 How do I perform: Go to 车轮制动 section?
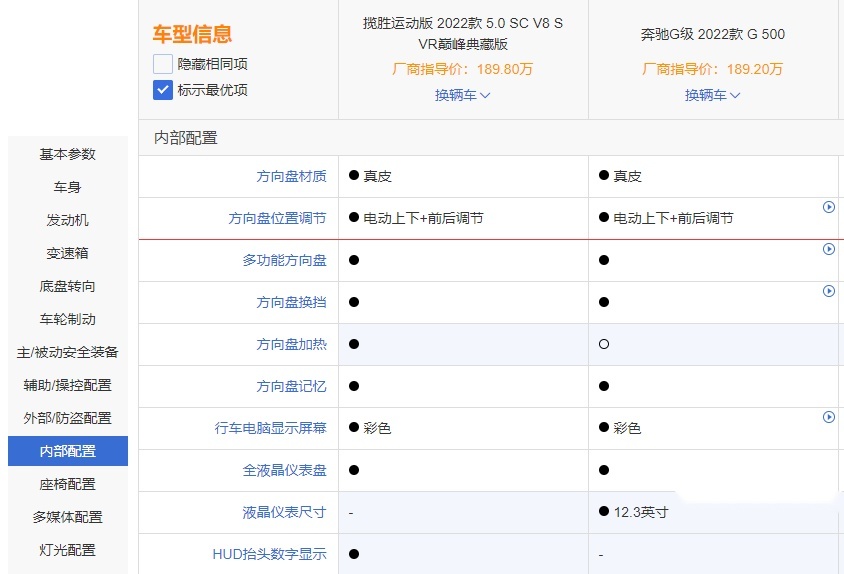(68, 319)
